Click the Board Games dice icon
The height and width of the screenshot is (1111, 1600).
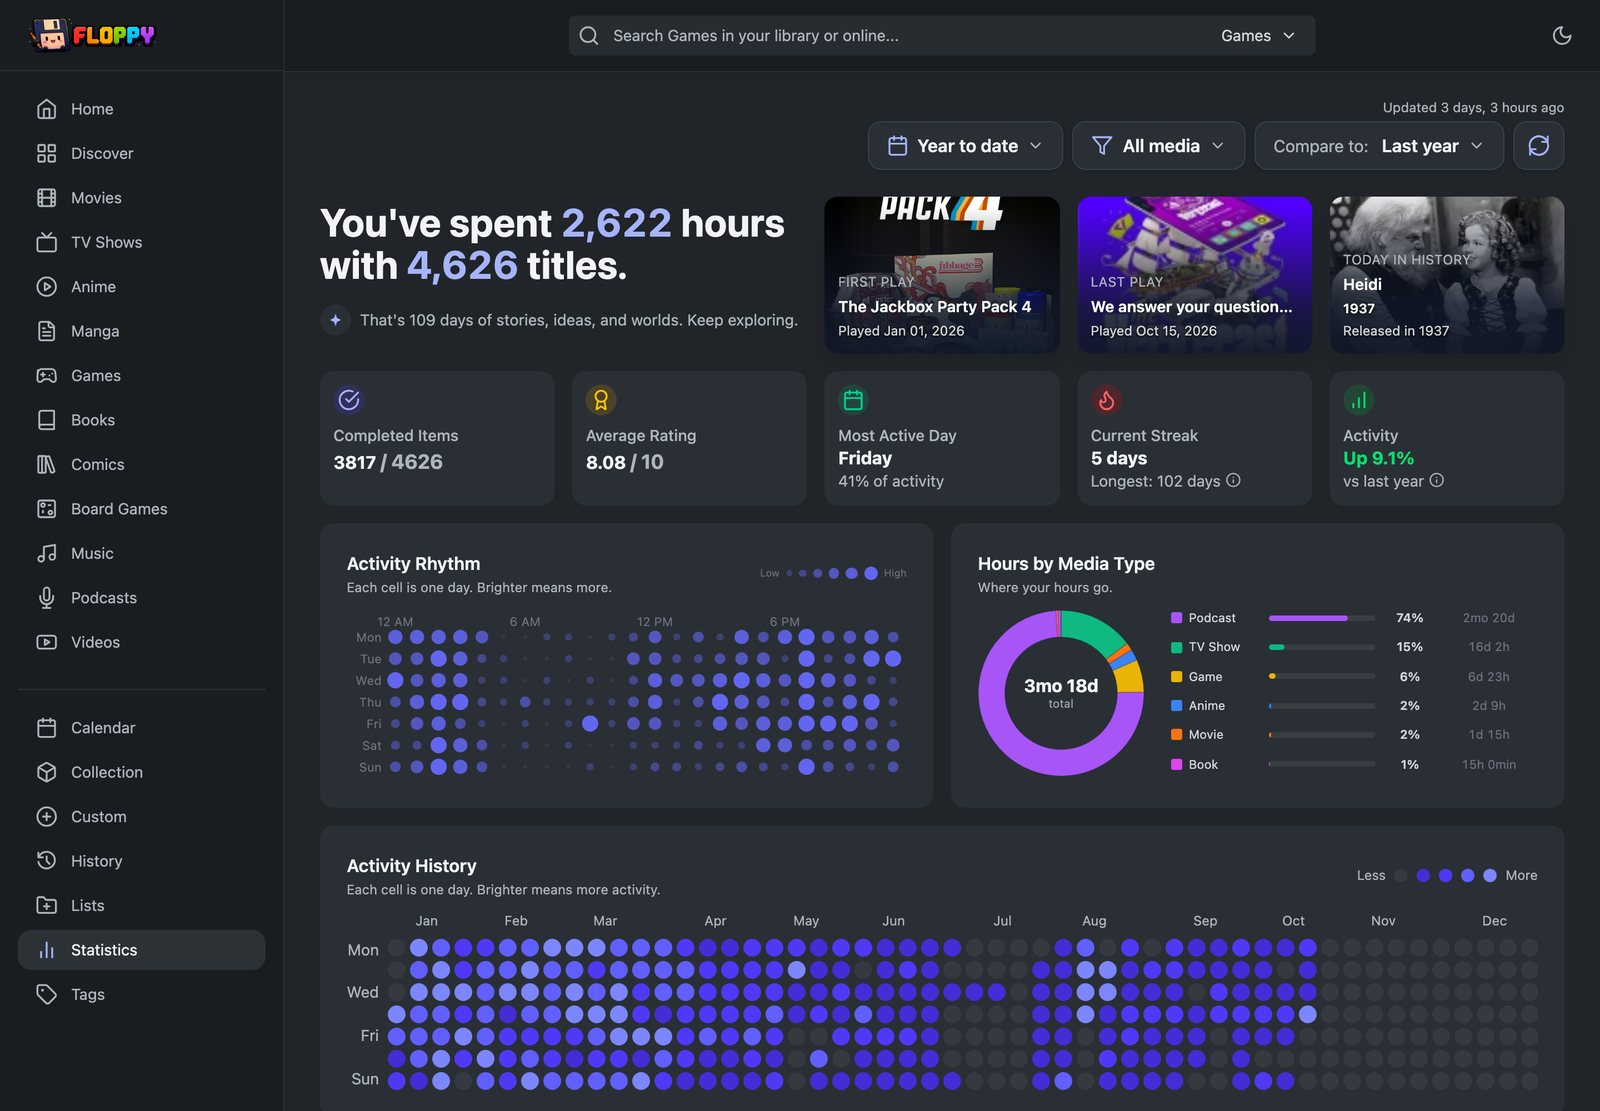coord(47,509)
